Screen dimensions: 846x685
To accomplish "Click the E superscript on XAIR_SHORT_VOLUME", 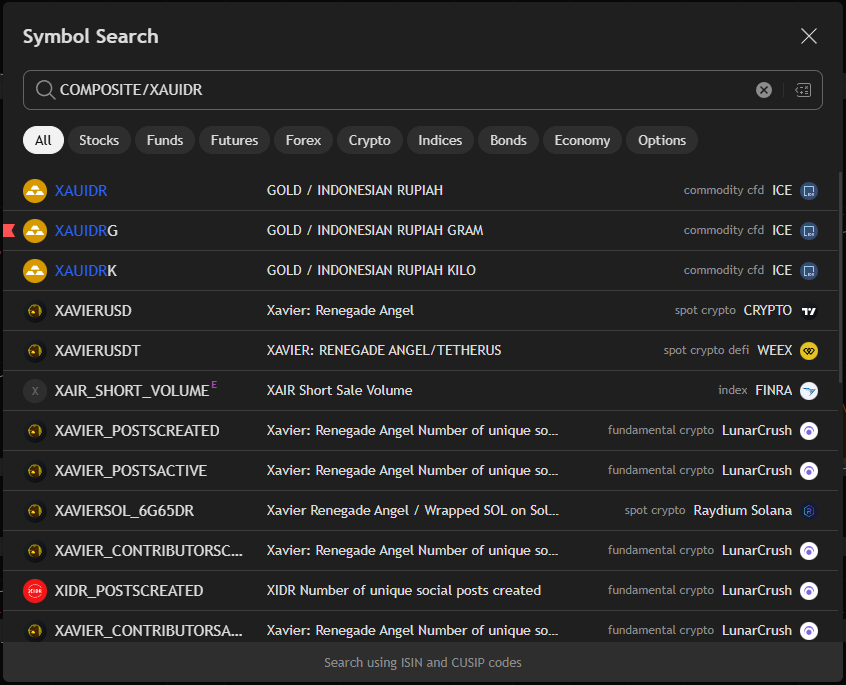I will [x=214, y=385].
